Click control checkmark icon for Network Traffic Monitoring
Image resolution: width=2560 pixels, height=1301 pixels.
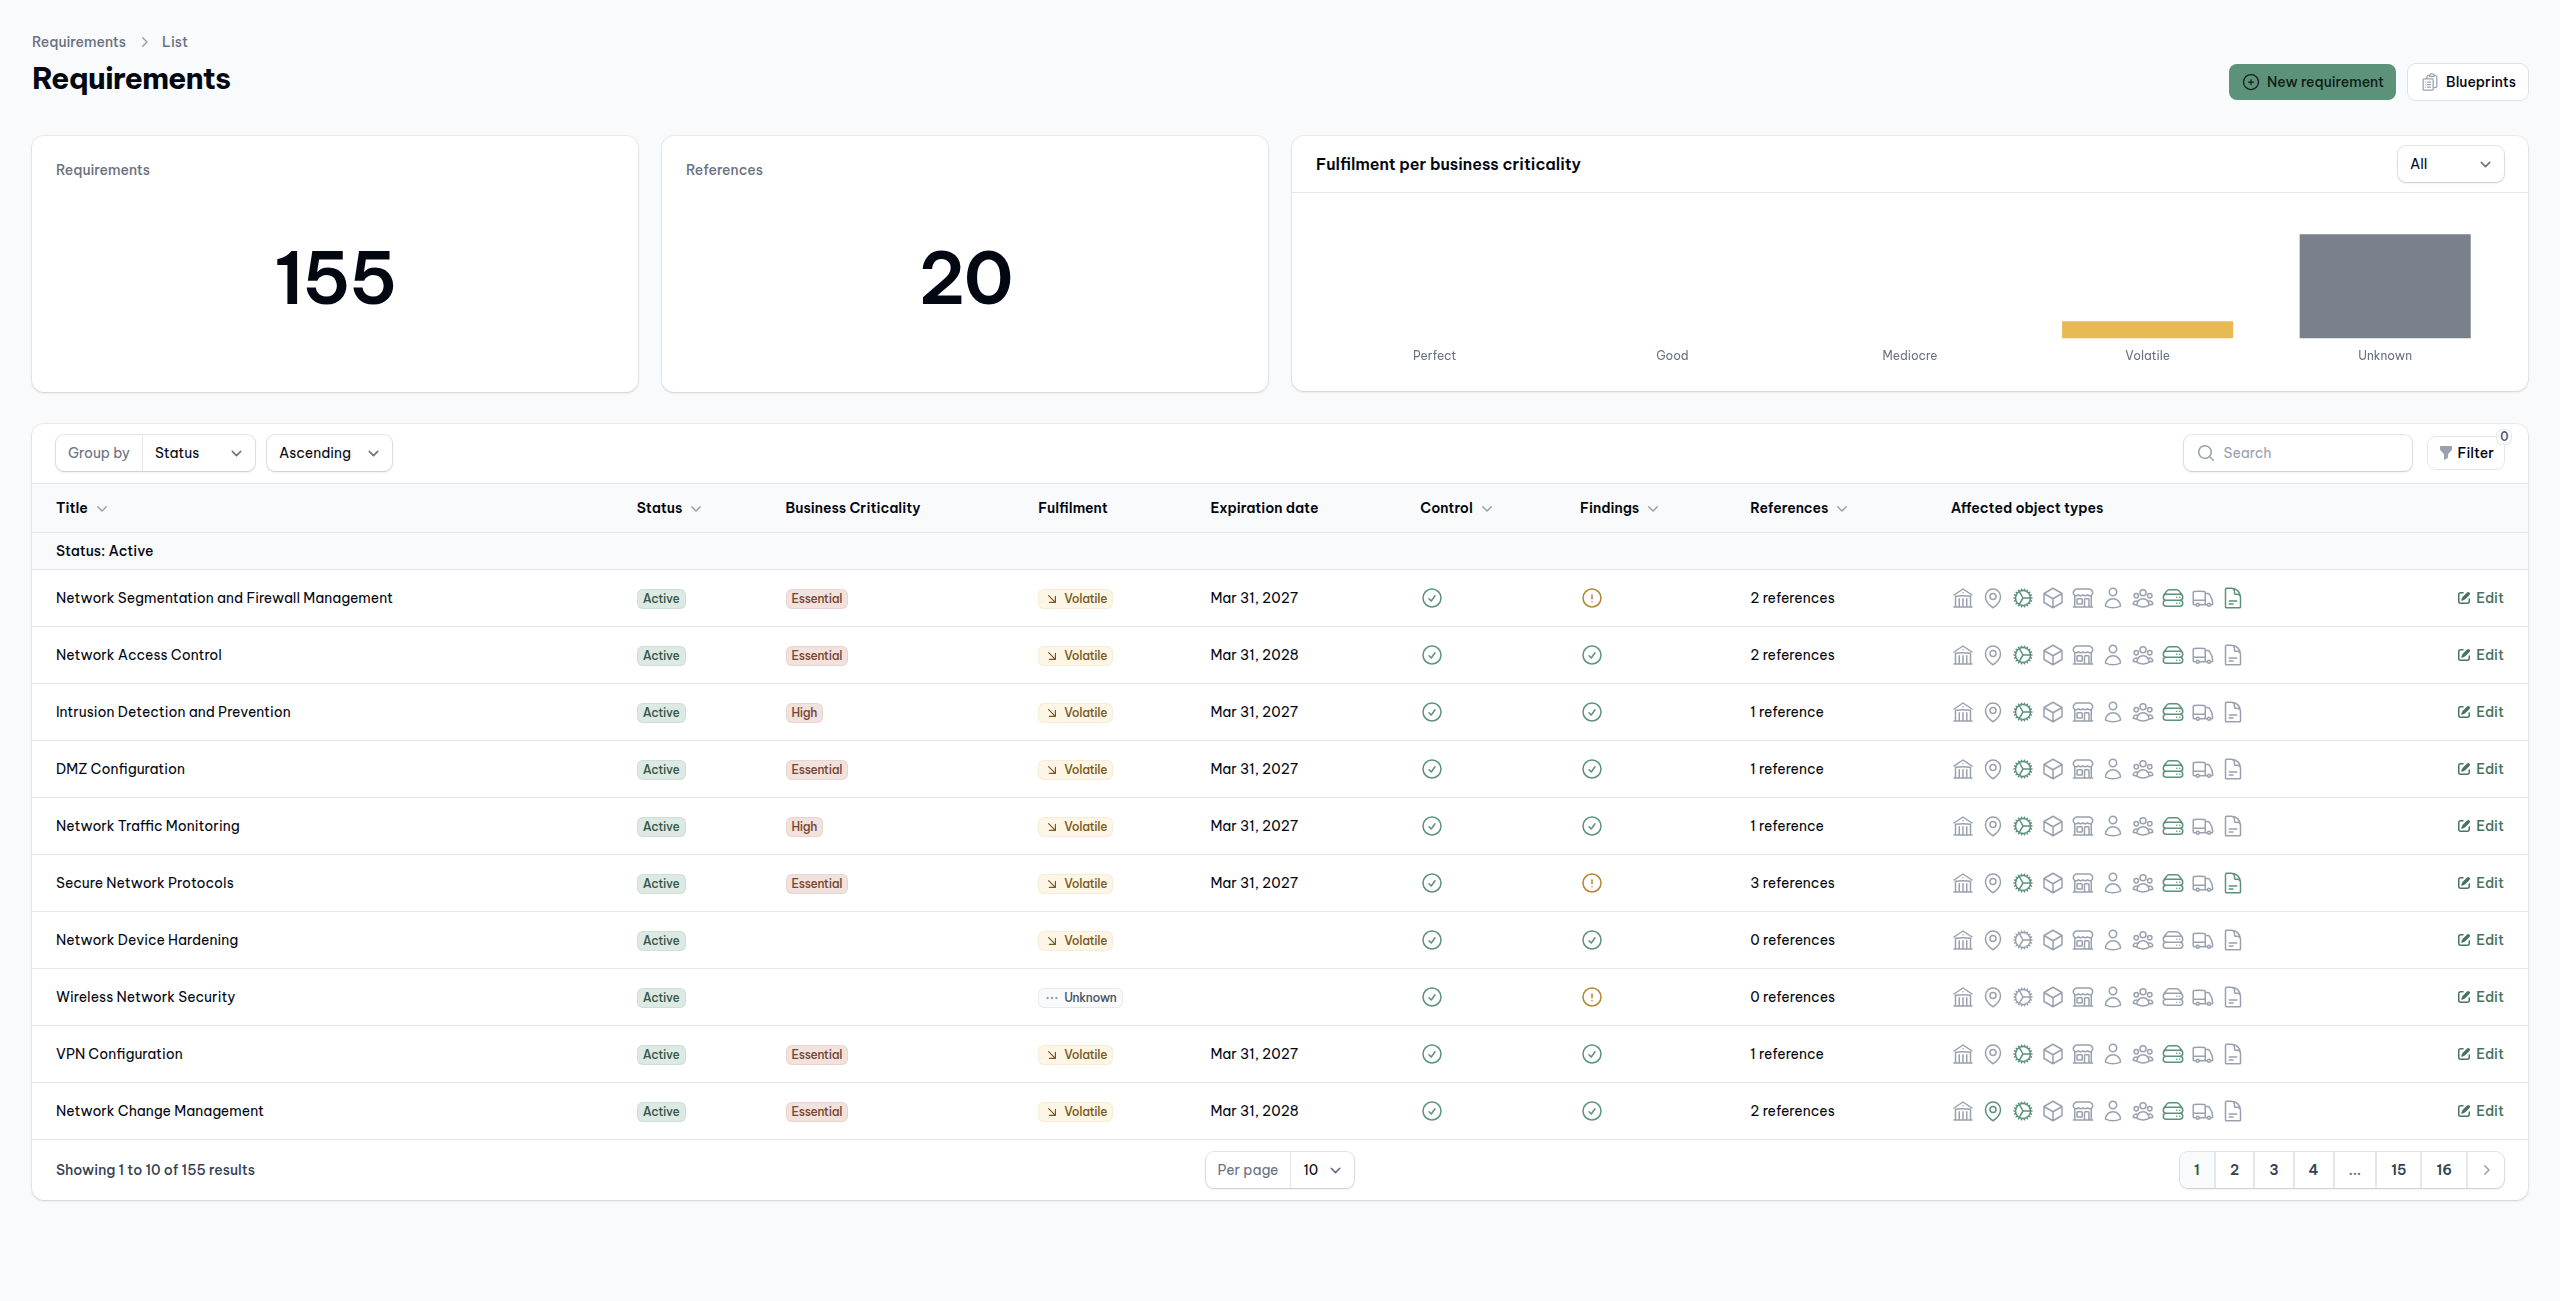point(1432,826)
